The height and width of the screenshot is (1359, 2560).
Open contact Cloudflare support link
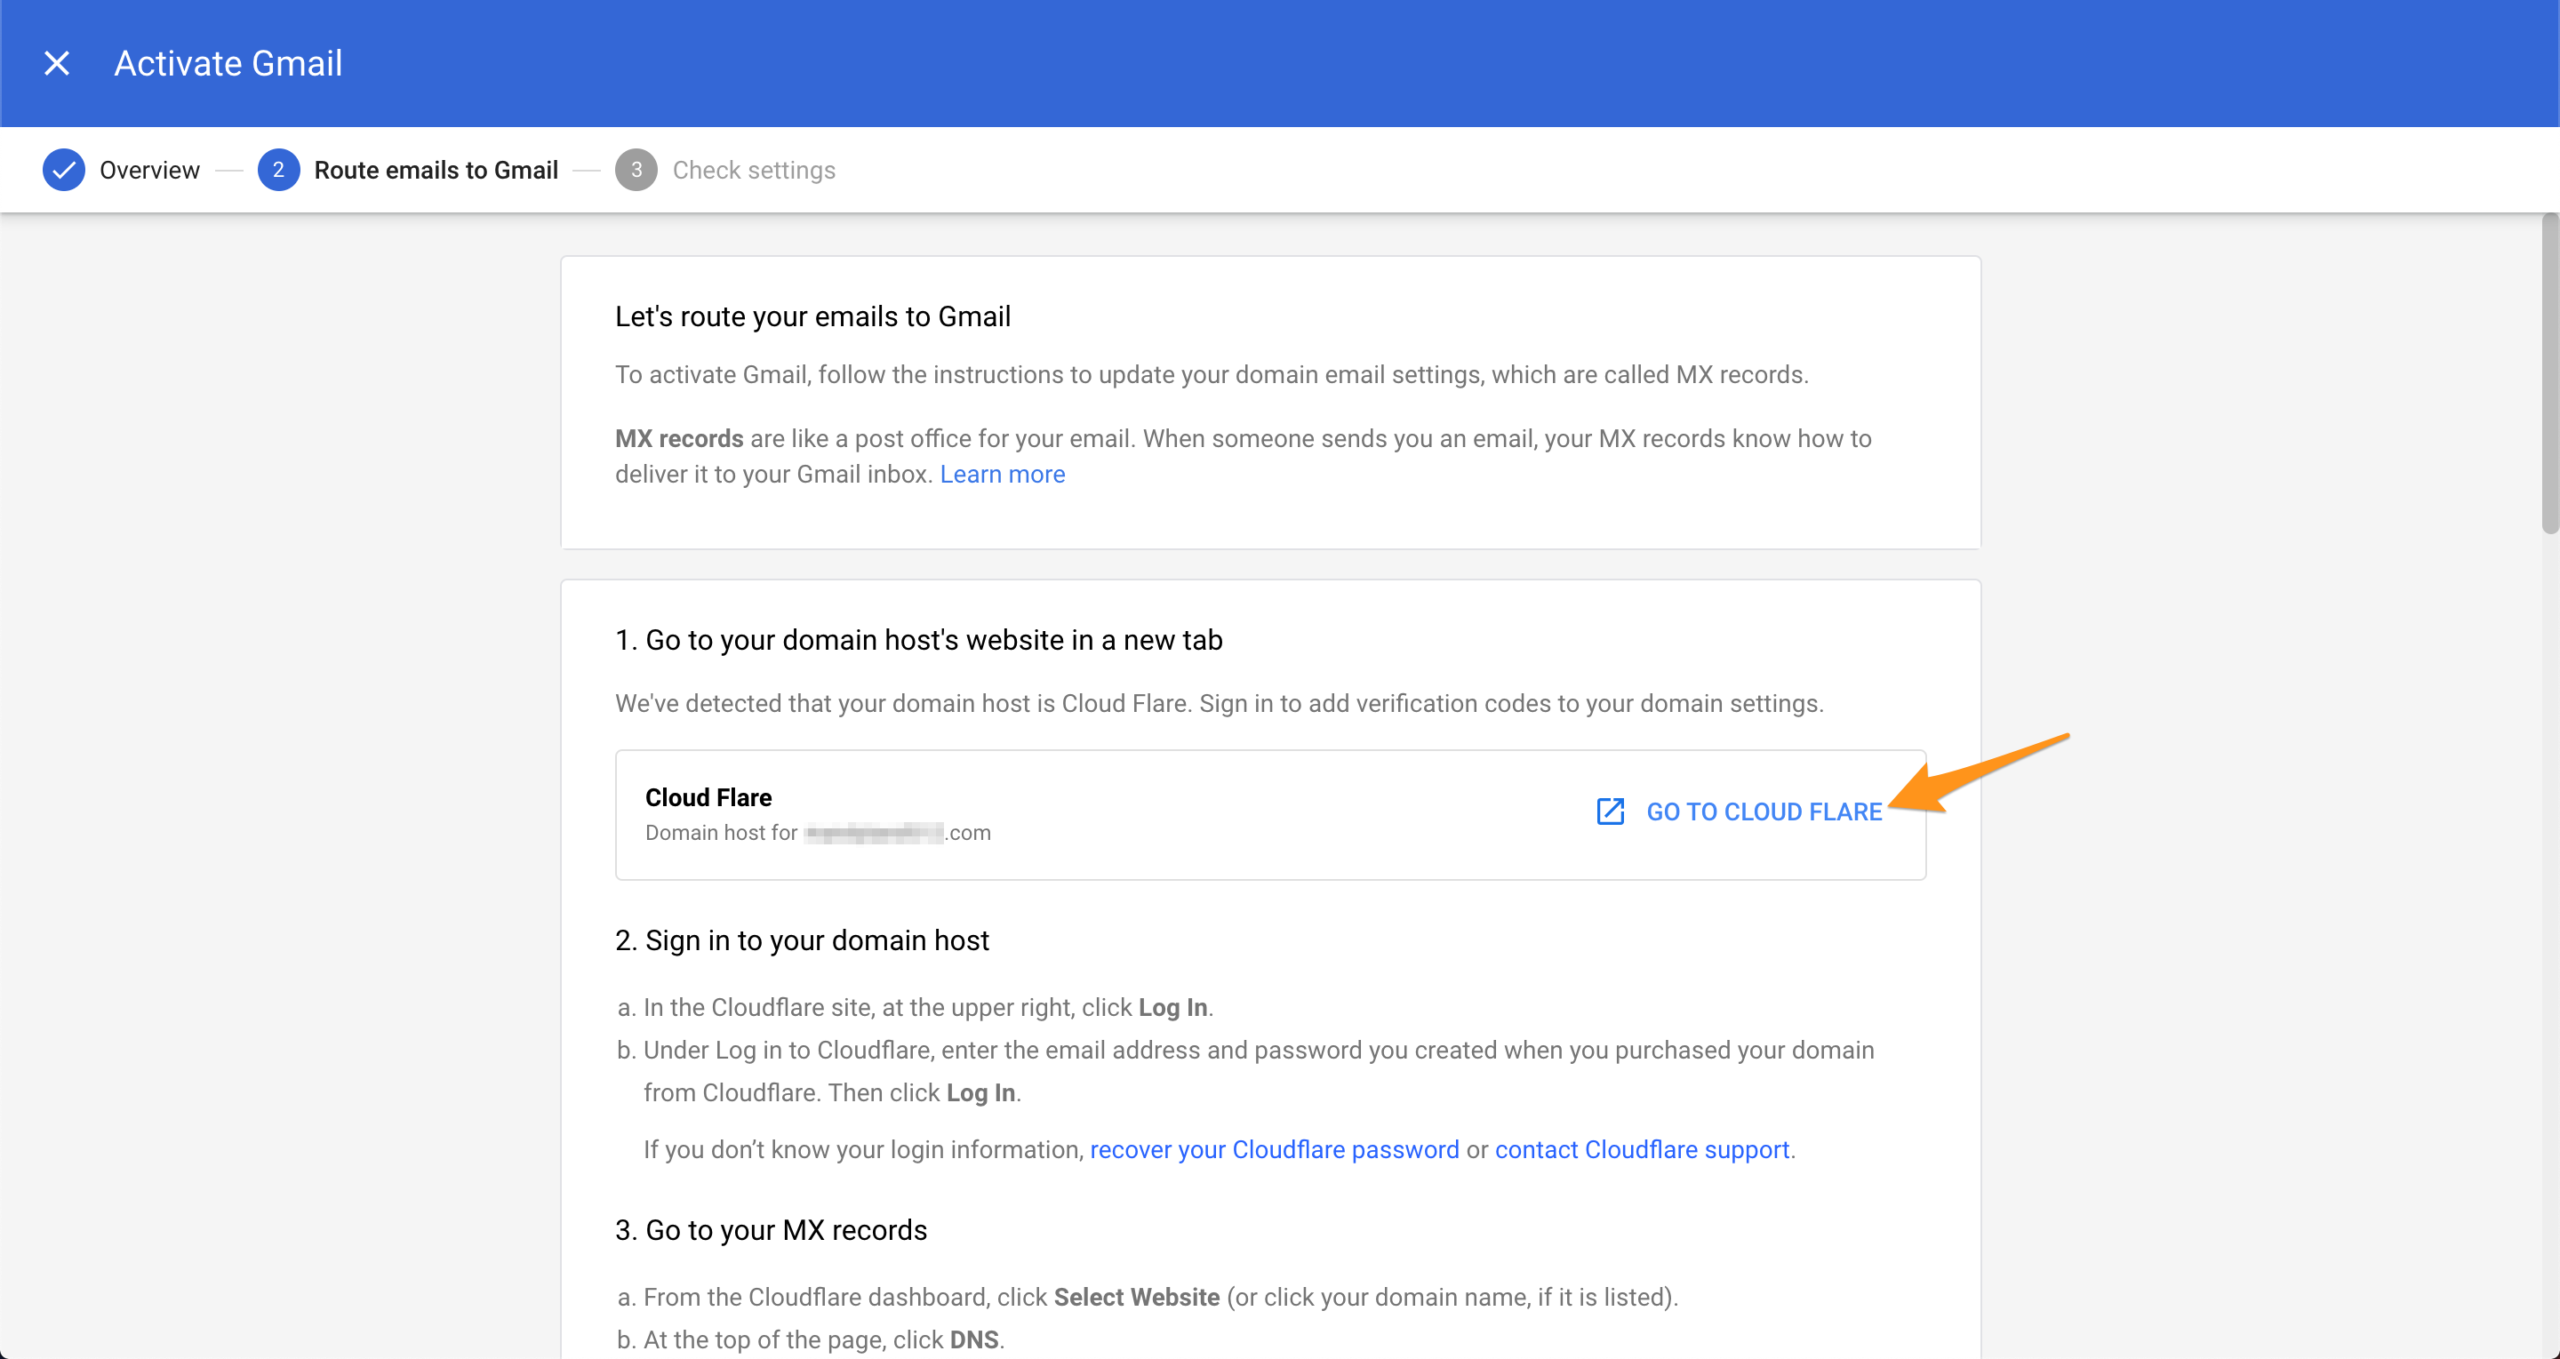(1642, 1149)
